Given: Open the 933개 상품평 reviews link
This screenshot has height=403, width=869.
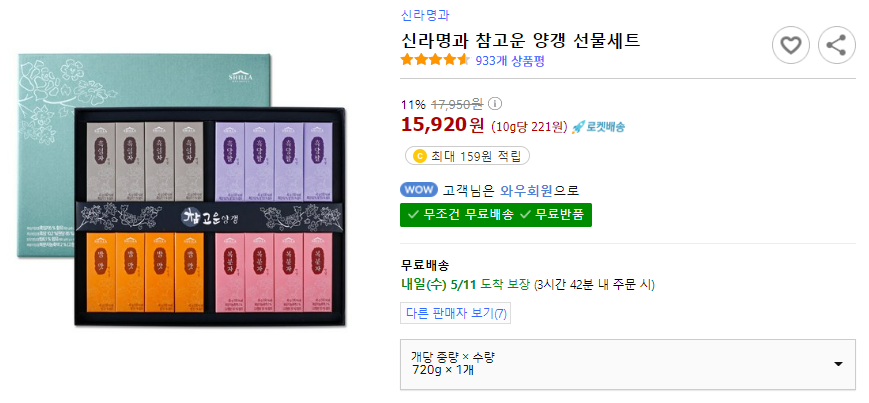Looking at the screenshot, I should coord(510,61).
